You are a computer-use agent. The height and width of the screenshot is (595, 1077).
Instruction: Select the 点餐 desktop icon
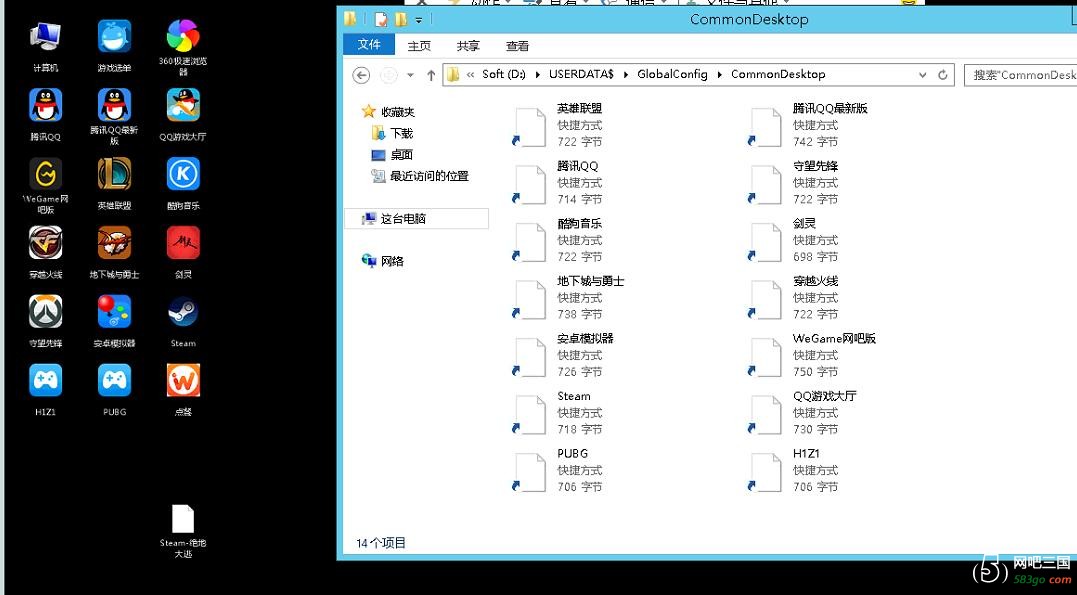pyautogui.click(x=183, y=390)
